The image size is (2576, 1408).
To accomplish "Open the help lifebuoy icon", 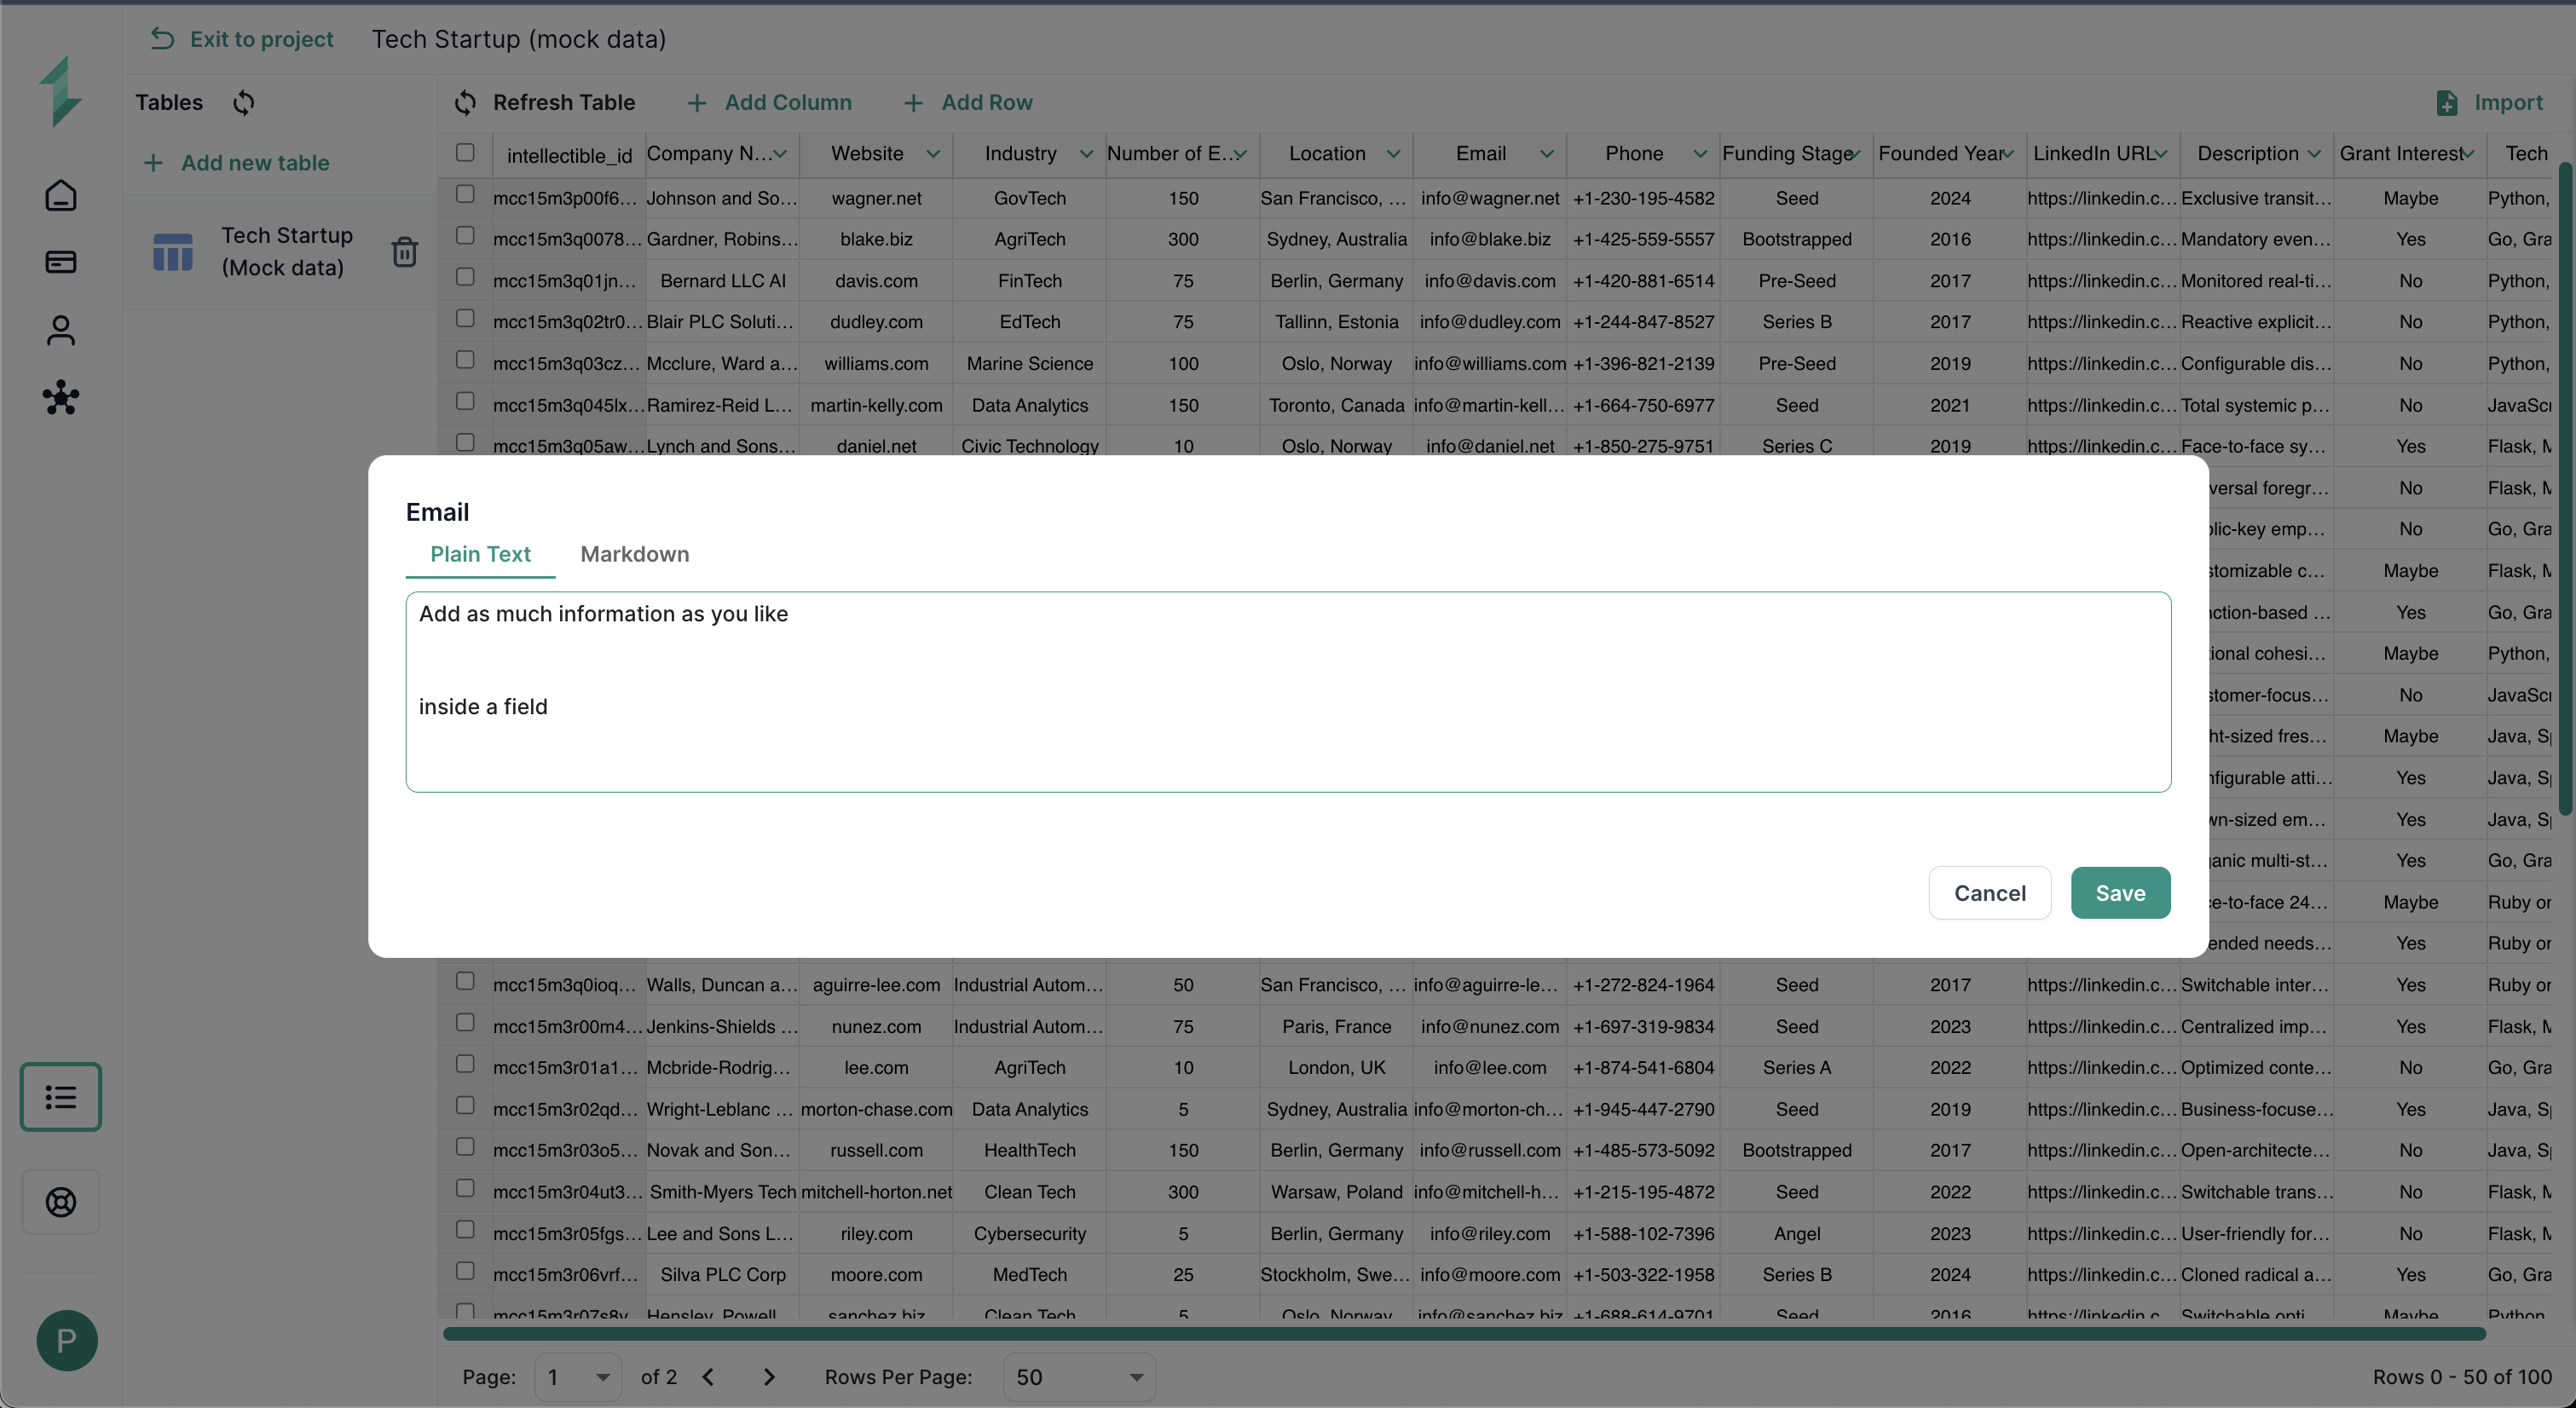I will pyautogui.click(x=61, y=1202).
